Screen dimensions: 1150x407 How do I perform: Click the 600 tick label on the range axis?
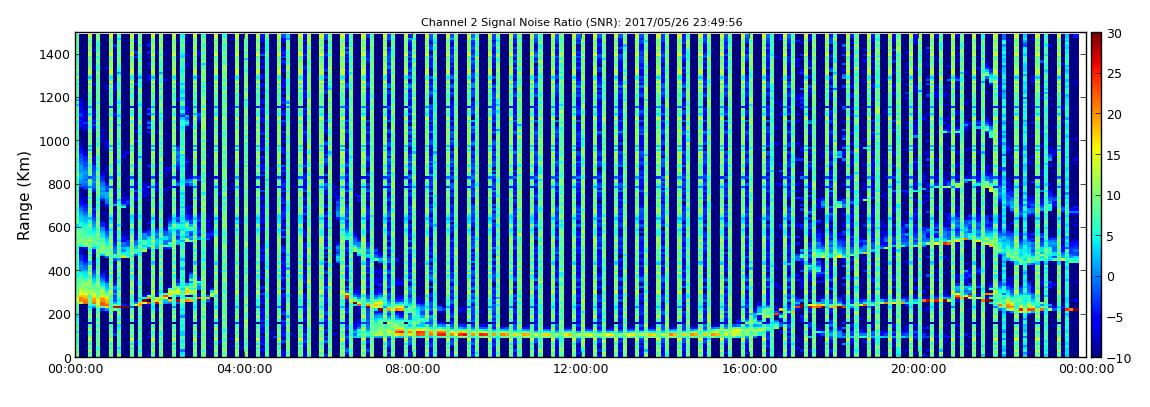[59, 228]
